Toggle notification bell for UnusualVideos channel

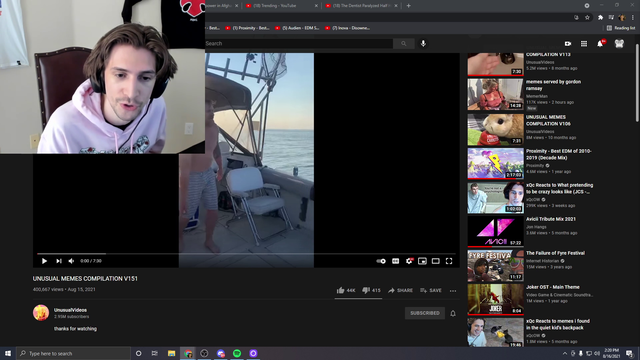point(453,313)
